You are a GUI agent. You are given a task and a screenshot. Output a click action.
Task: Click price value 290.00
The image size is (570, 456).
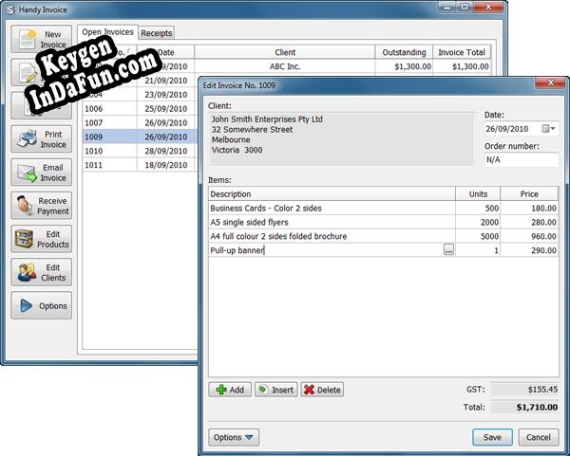coord(529,250)
